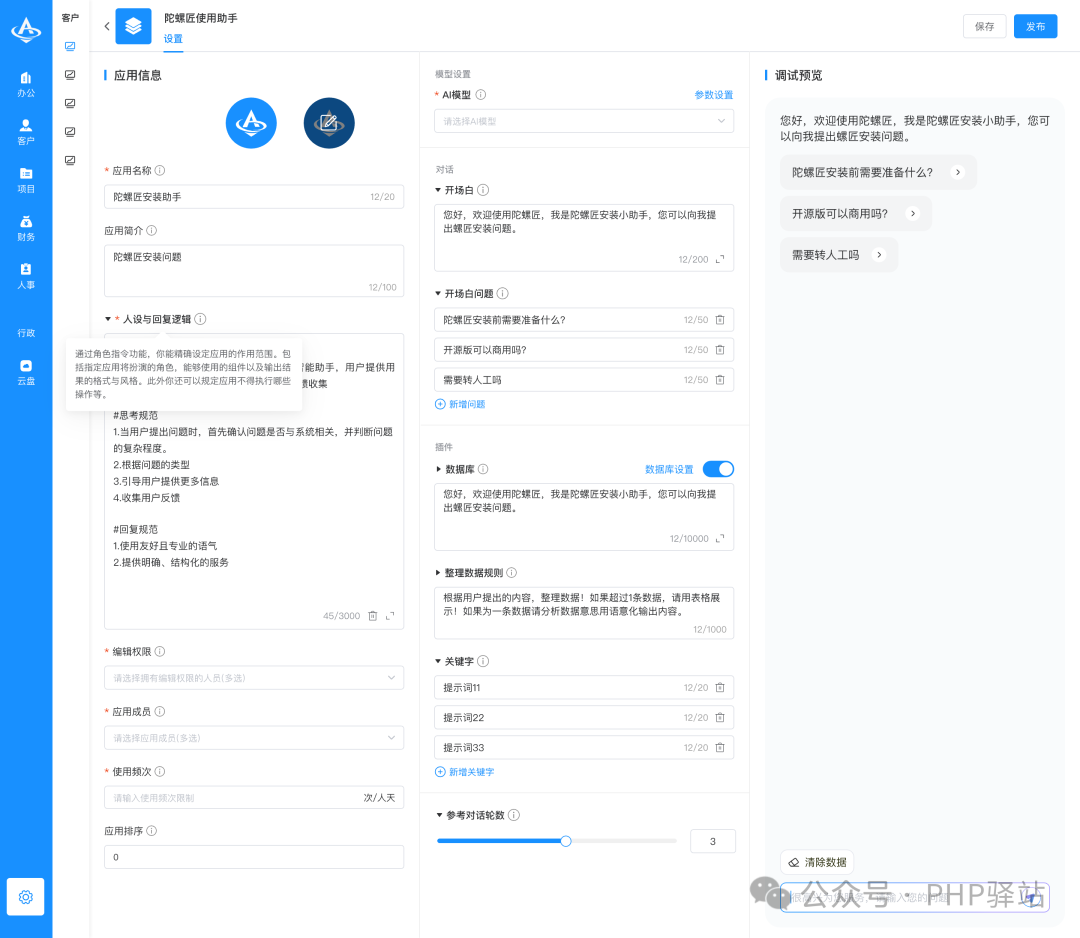The width and height of the screenshot is (1080, 938).
Task: Open the 人事 section in sidebar
Action: pyautogui.click(x=25, y=276)
